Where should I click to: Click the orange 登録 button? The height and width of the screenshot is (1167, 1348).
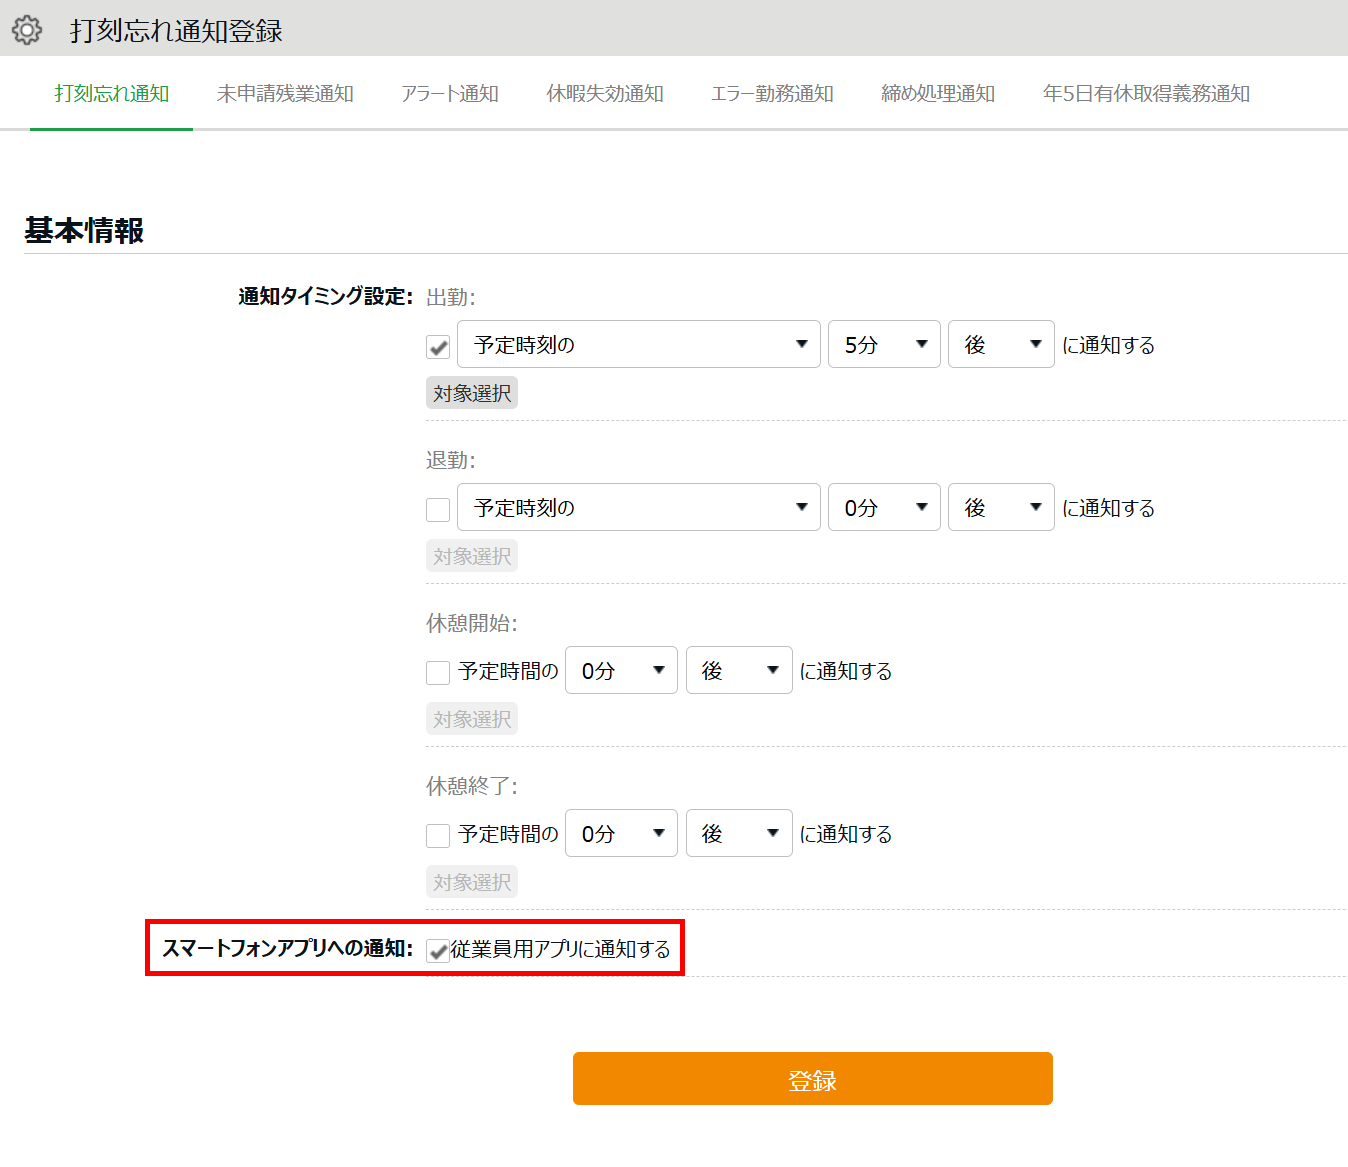(813, 1079)
